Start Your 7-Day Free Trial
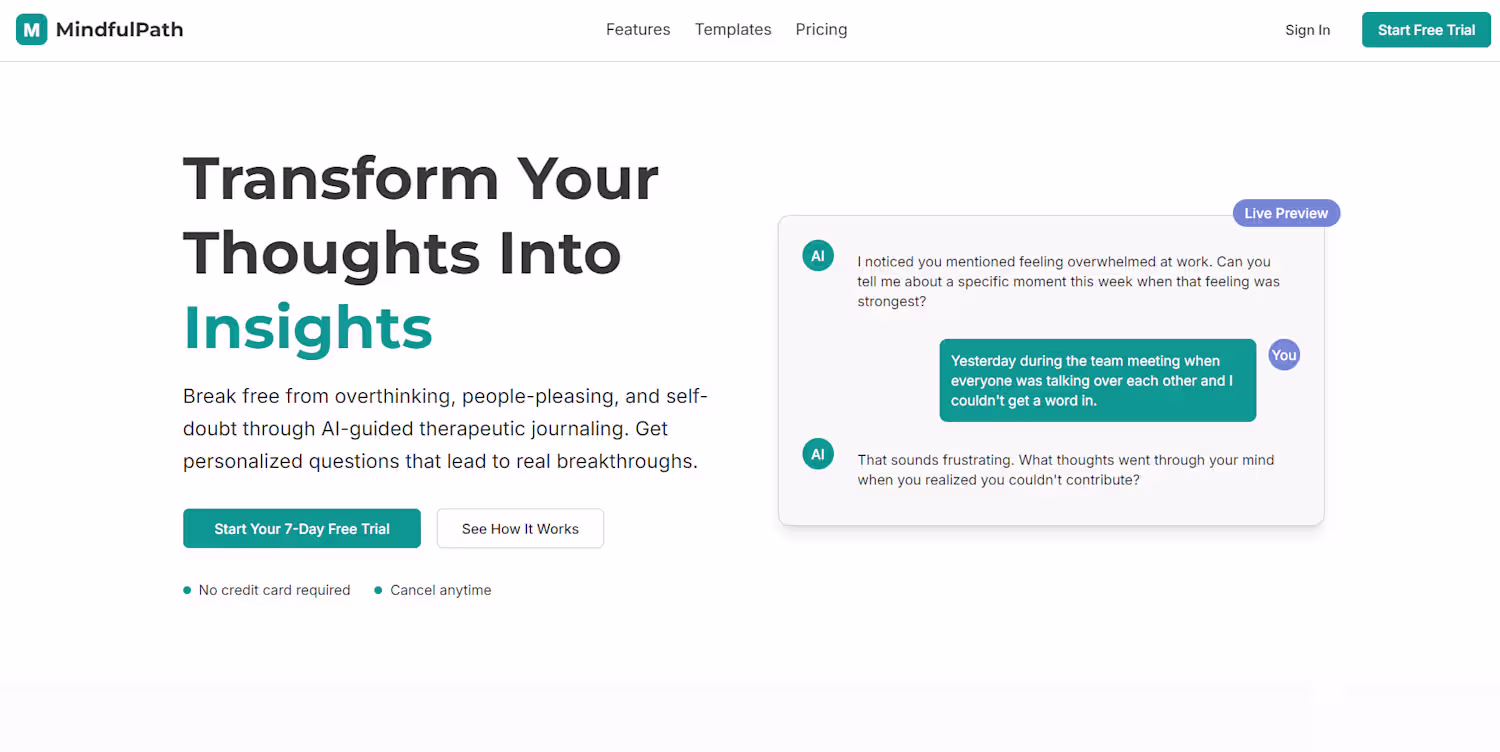1500x752 pixels. pos(302,529)
